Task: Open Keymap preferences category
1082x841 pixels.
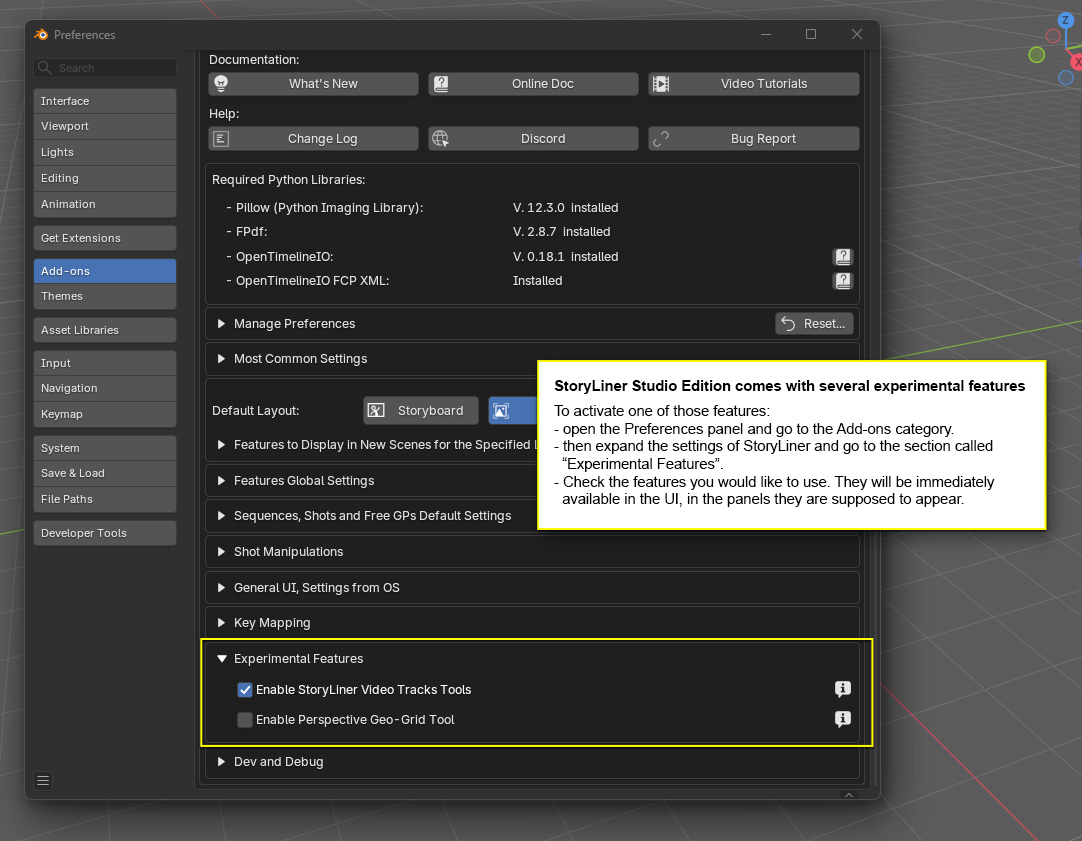Action: [x=105, y=415]
